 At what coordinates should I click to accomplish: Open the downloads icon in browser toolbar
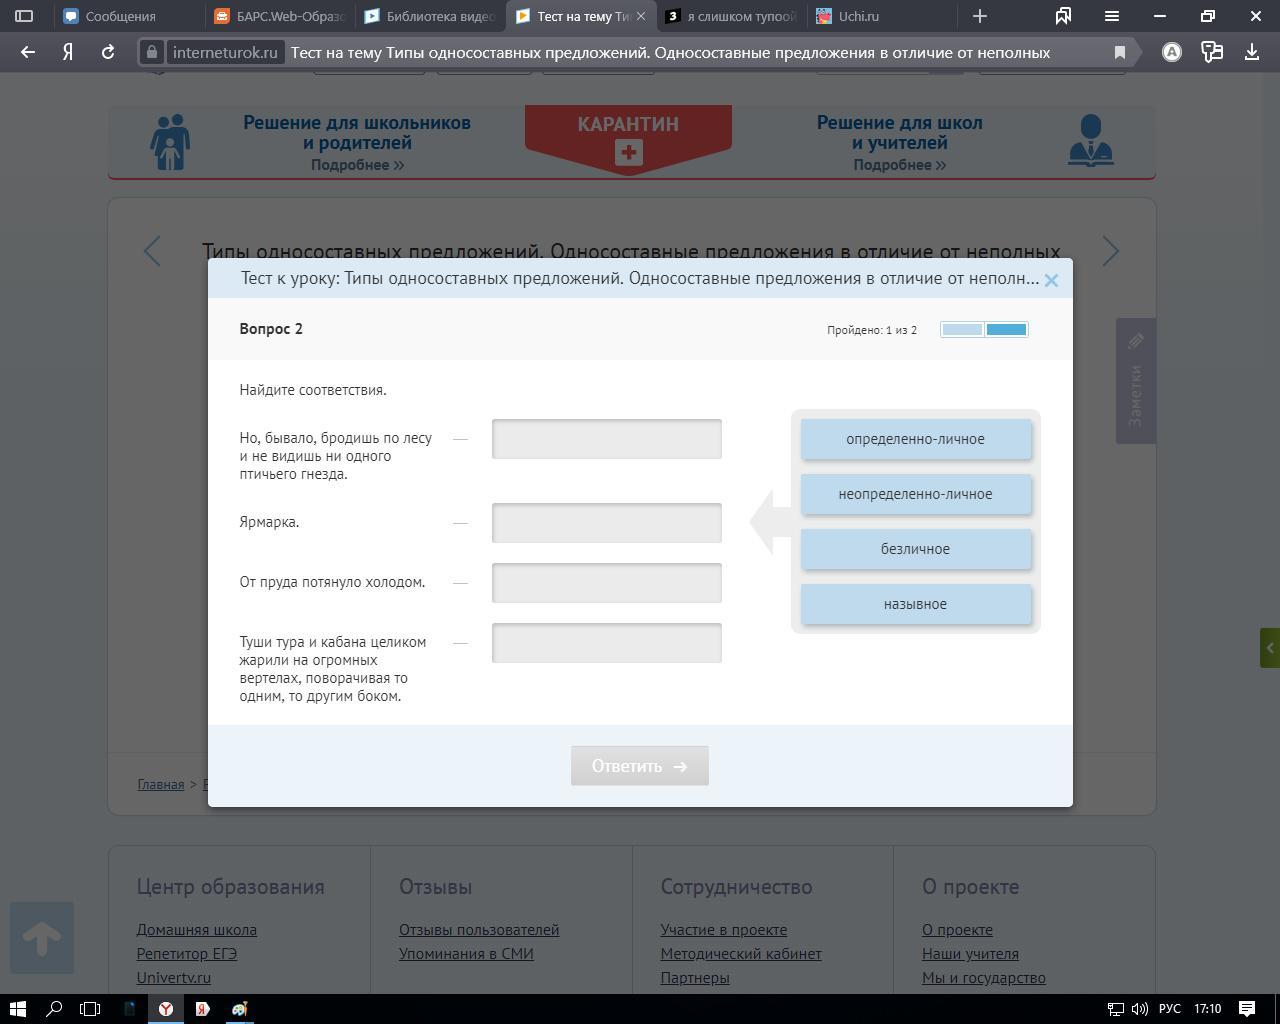coord(1251,52)
